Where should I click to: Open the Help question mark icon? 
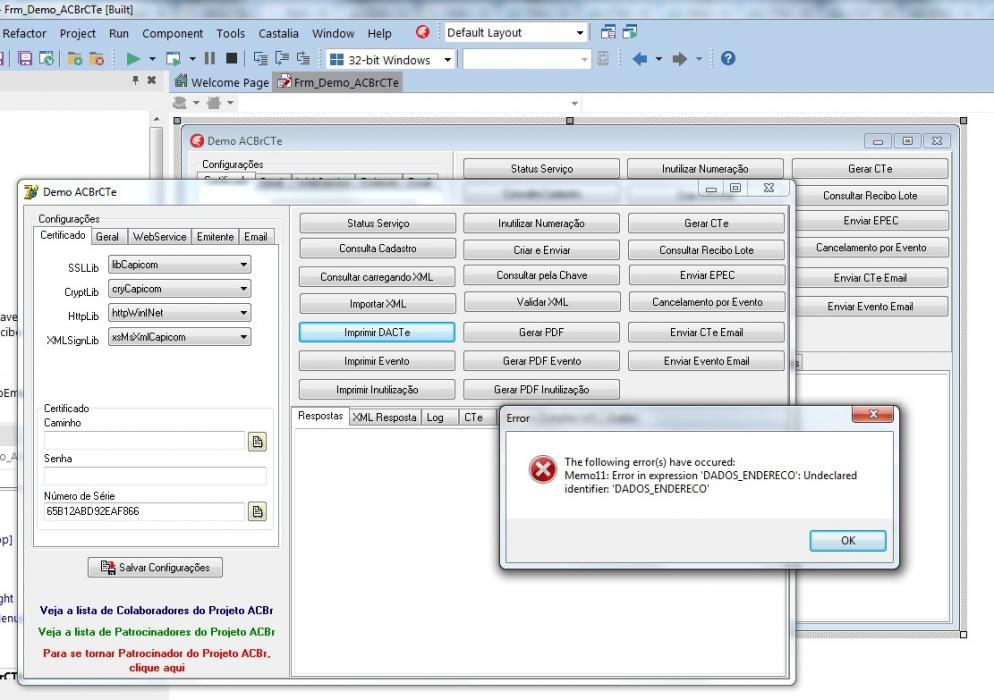pos(728,58)
